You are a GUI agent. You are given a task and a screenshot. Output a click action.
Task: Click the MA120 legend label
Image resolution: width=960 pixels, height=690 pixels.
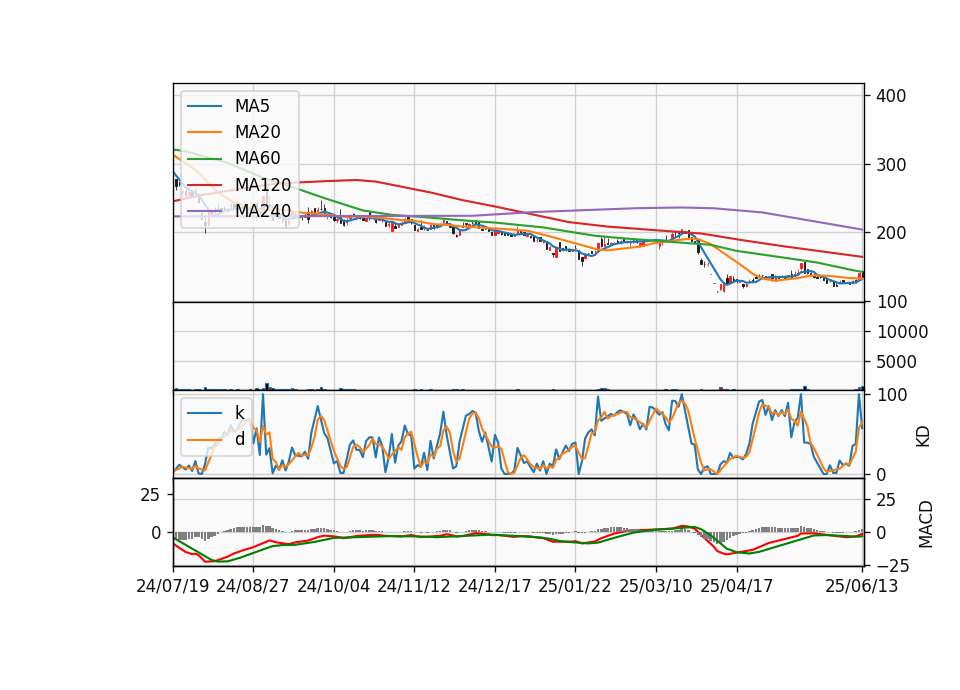click(263, 184)
